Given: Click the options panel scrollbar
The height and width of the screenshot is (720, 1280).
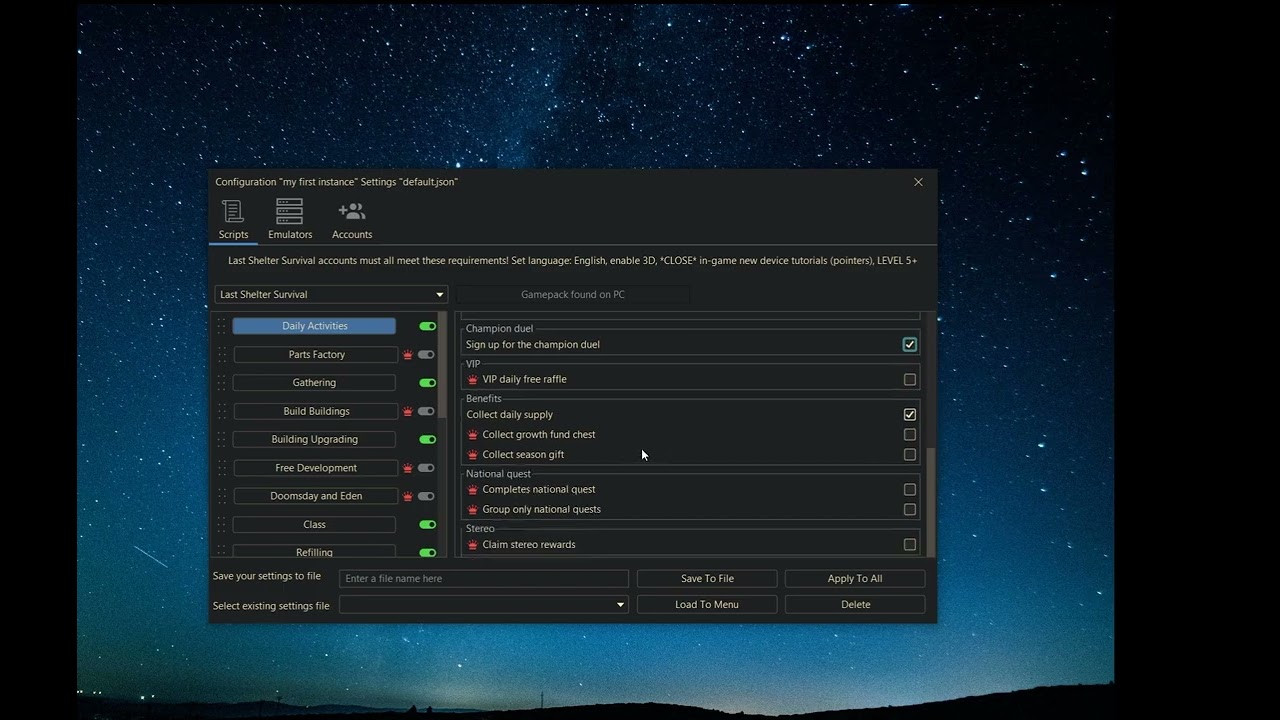Looking at the screenshot, I should 931,500.
